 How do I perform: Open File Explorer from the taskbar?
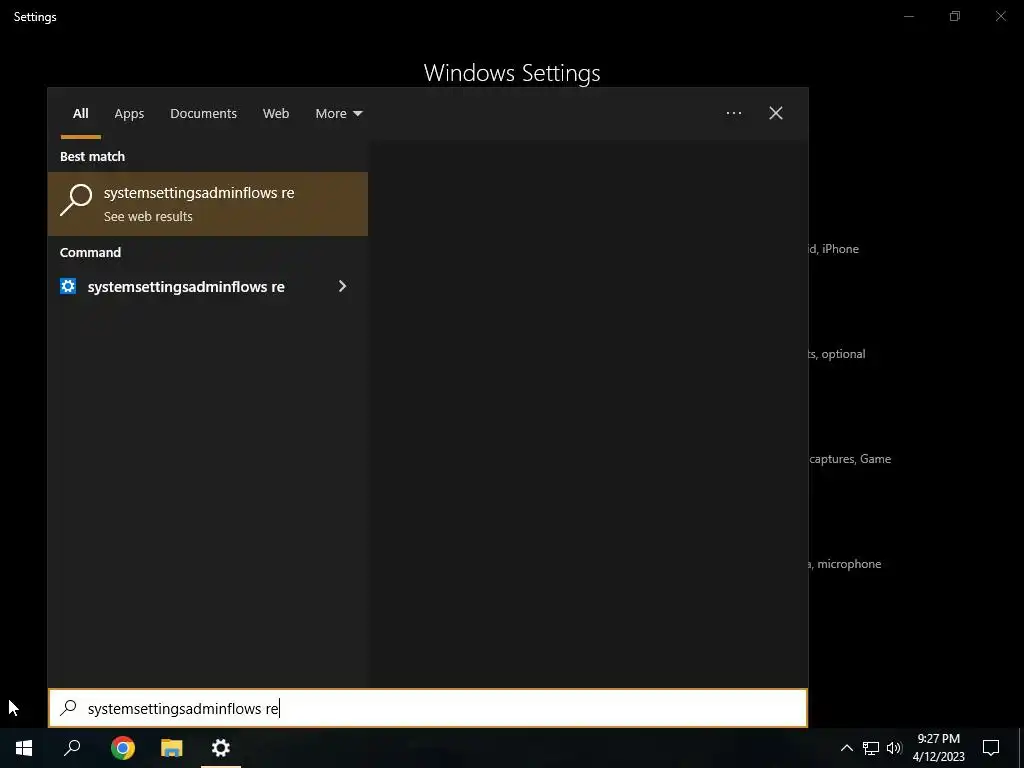(x=172, y=748)
